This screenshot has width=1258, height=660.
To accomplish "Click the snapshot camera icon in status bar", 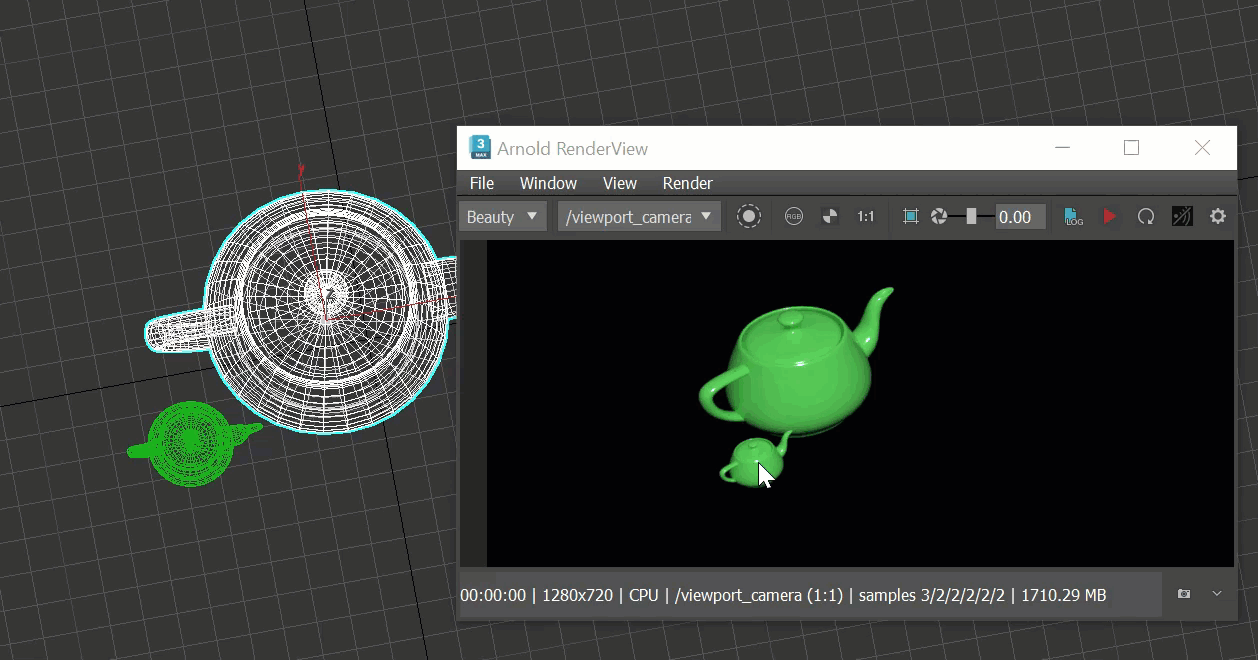I will point(1184,594).
